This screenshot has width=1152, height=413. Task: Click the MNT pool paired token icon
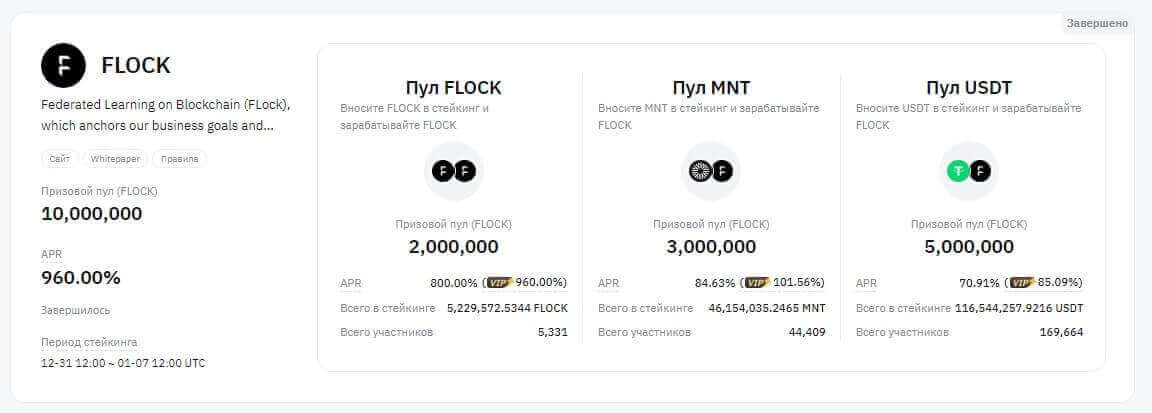point(711,171)
